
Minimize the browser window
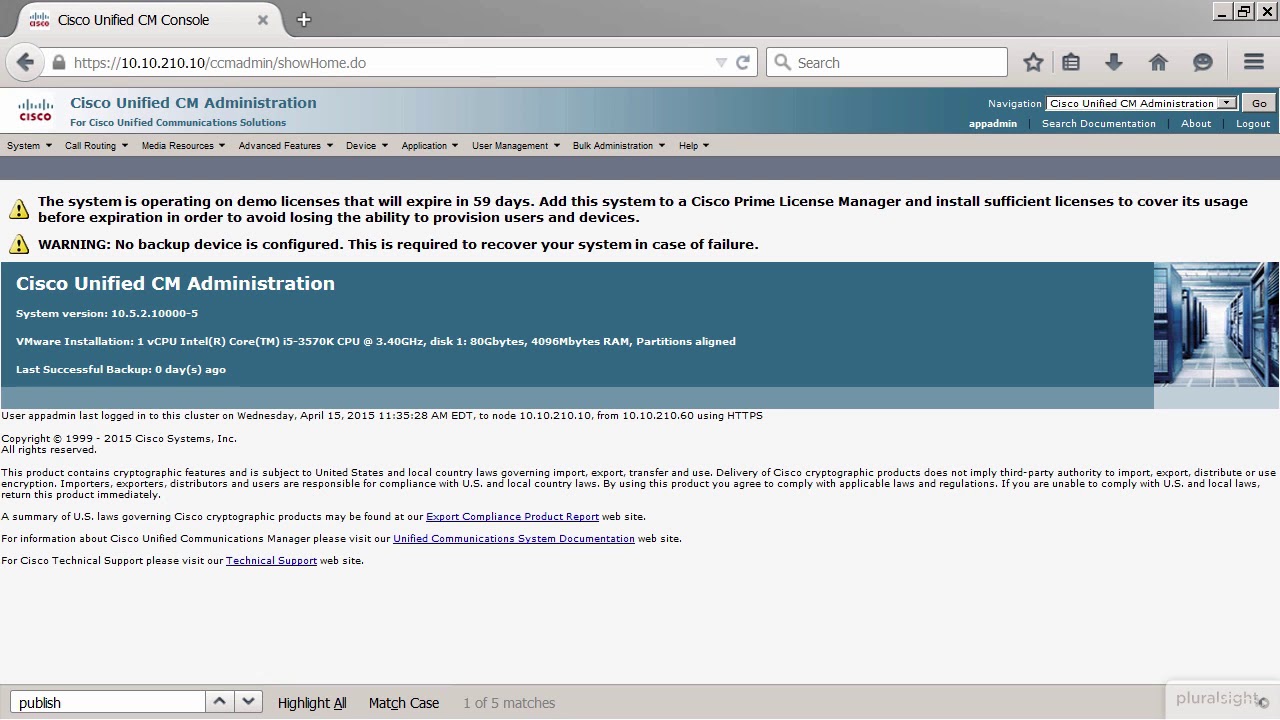[1222, 12]
